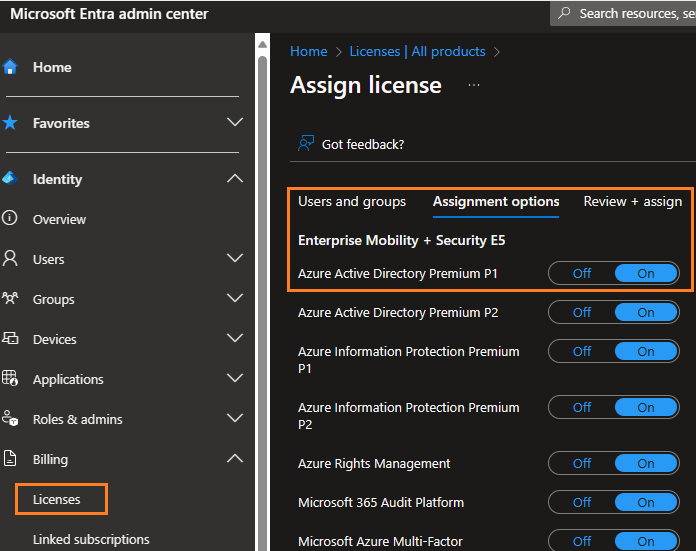Turn off Azure Information Protection Premium P2
The height and width of the screenshot is (551, 696).
(x=581, y=408)
